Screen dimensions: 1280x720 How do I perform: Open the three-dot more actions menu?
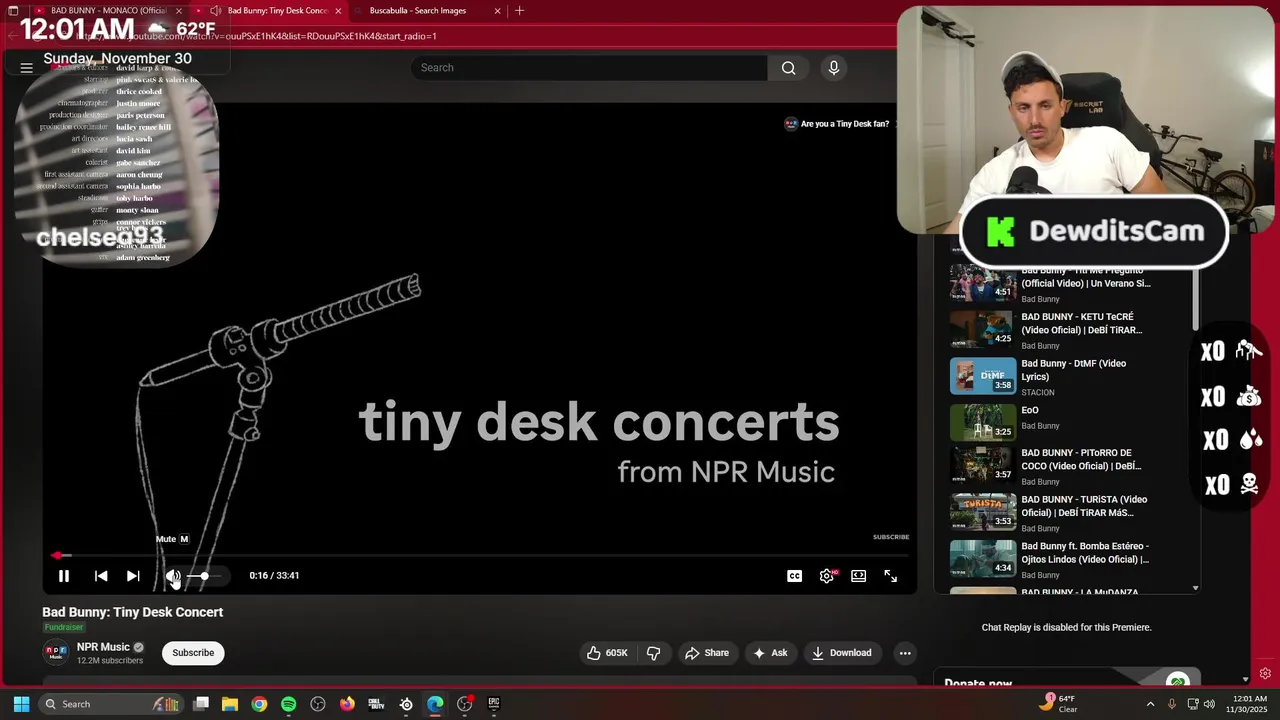(905, 653)
